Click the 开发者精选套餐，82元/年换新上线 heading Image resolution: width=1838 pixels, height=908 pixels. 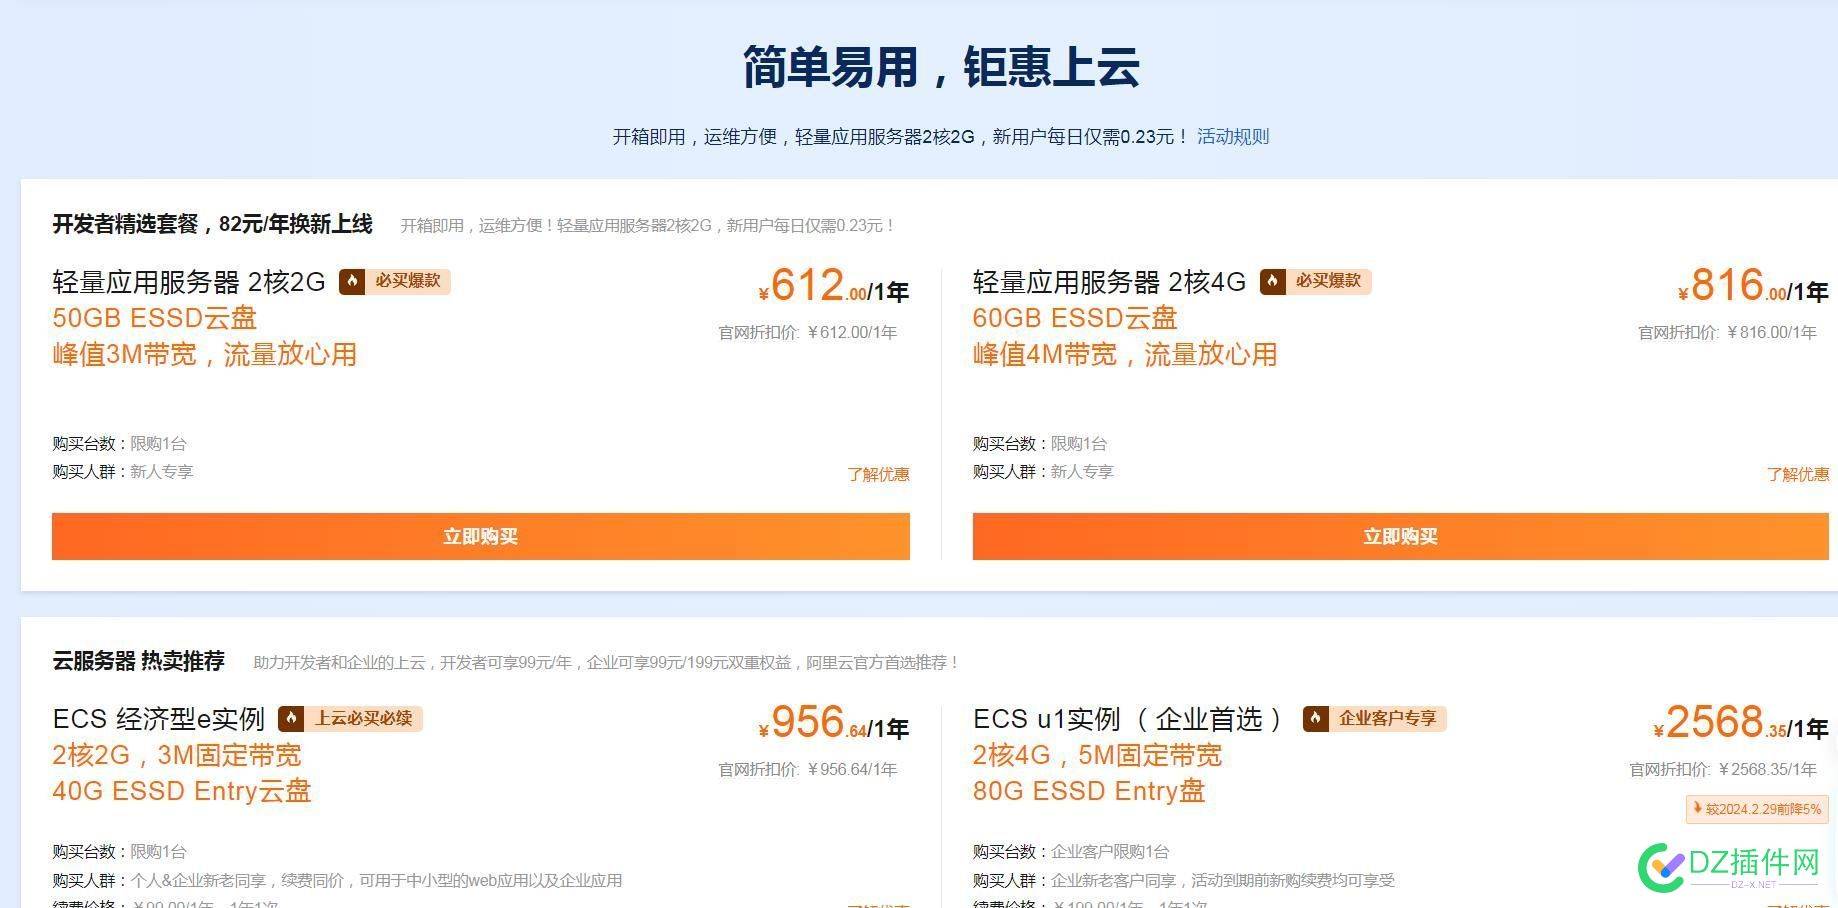click(212, 224)
